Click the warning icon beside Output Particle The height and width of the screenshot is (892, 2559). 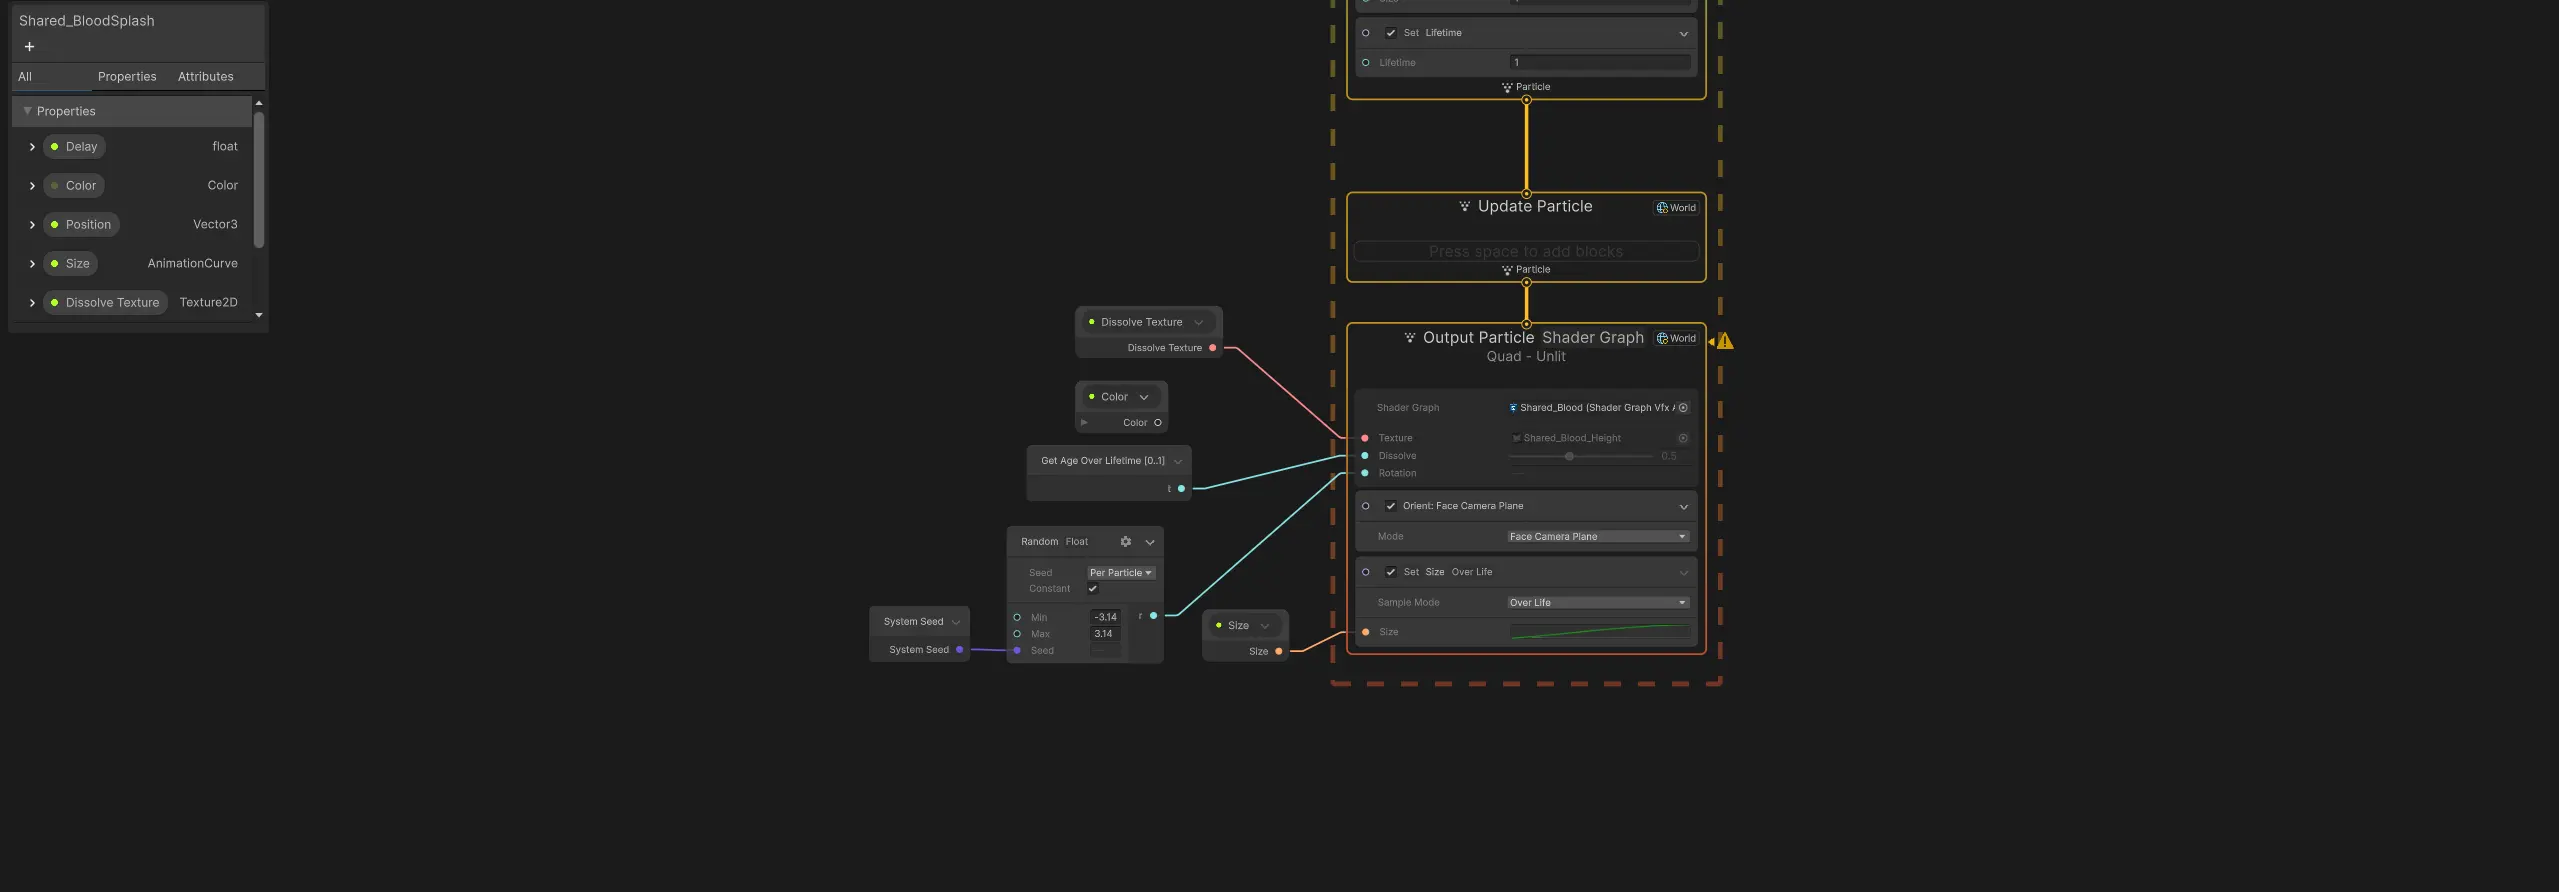tap(1725, 342)
